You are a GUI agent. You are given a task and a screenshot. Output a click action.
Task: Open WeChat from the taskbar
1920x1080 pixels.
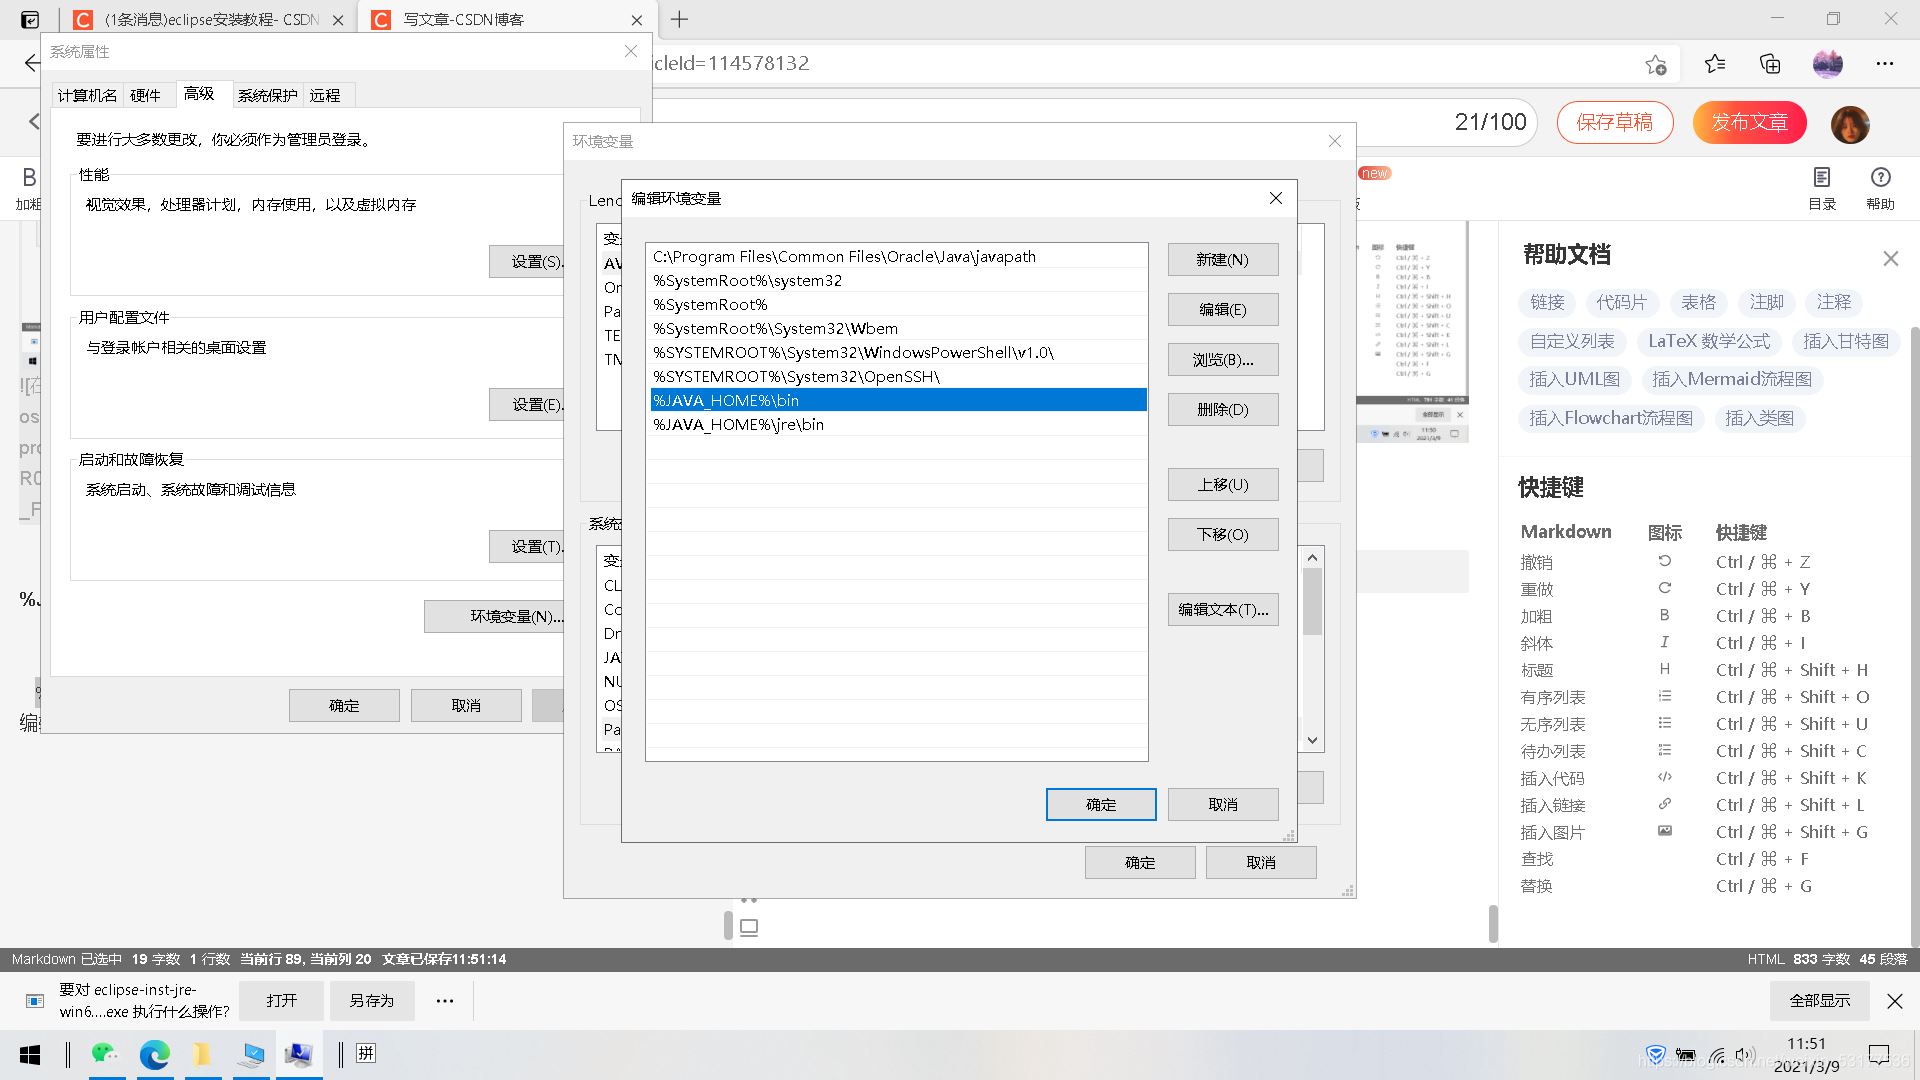104,1054
